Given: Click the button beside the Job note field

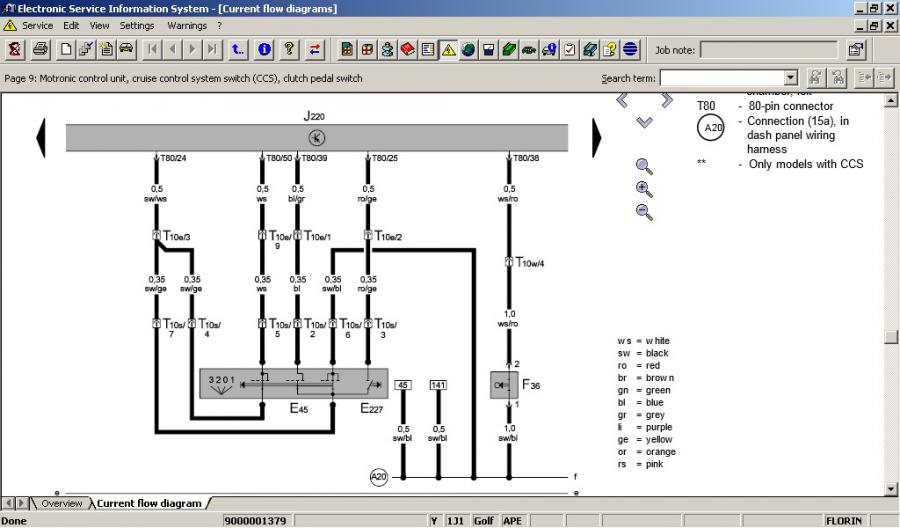Looking at the screenshot, I should pyautogui.click(x=856, y=49).
